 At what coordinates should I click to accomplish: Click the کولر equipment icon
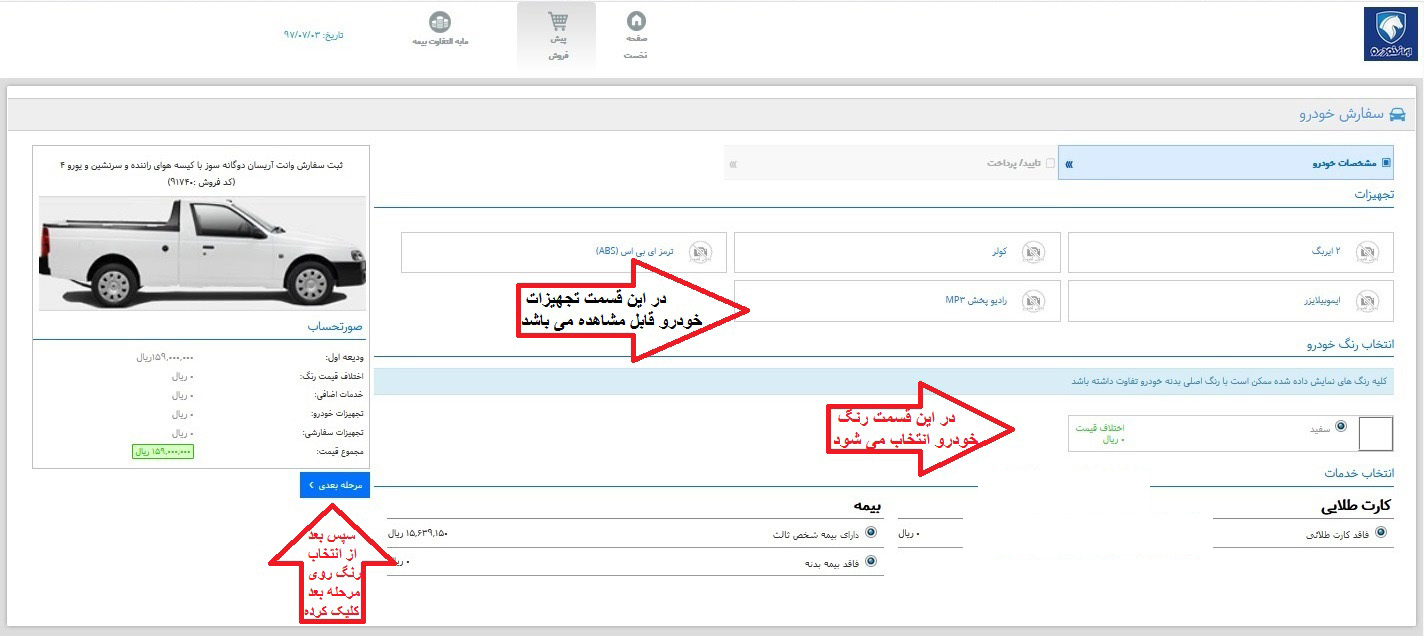point(1033,252)
